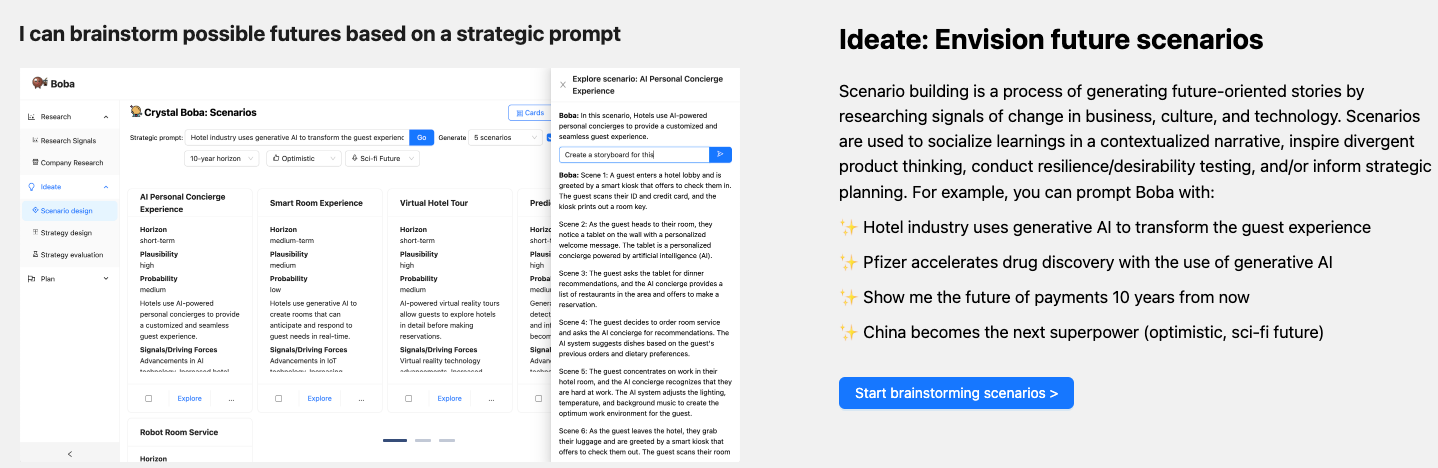Click the Create a storyboard input field
The width and height of the screenshot is (1438, 468).
pyautogui.click(x=634, y=155)
